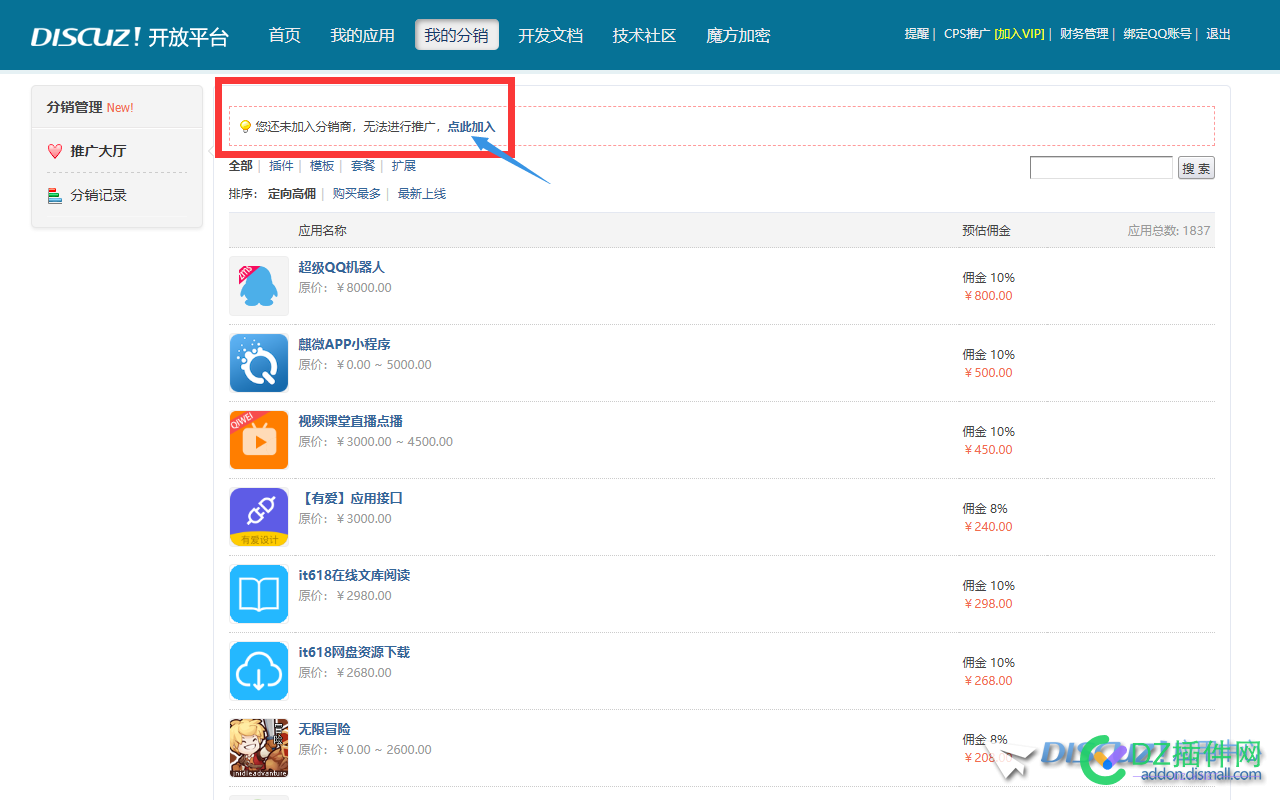Open the 【有爱】应用接口 app icon

tap(259, 517)
